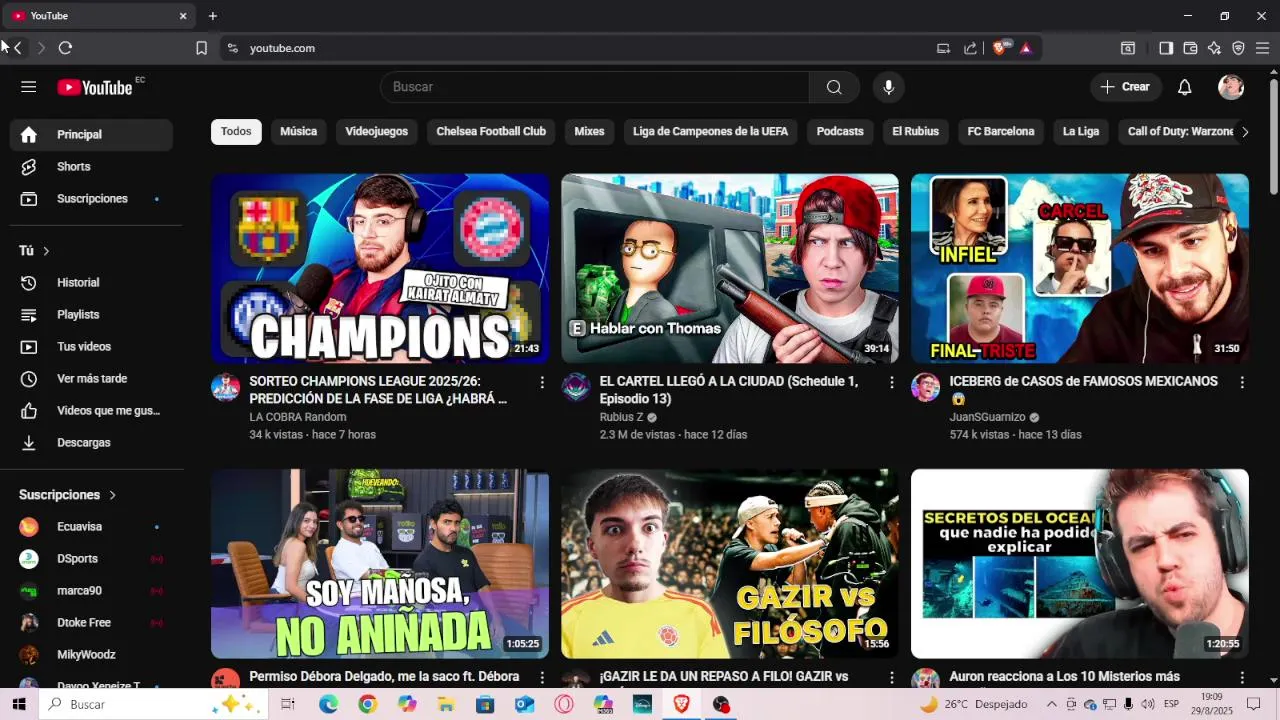
Task: Open Windows Start menu
Action: (x=19, y=704)
